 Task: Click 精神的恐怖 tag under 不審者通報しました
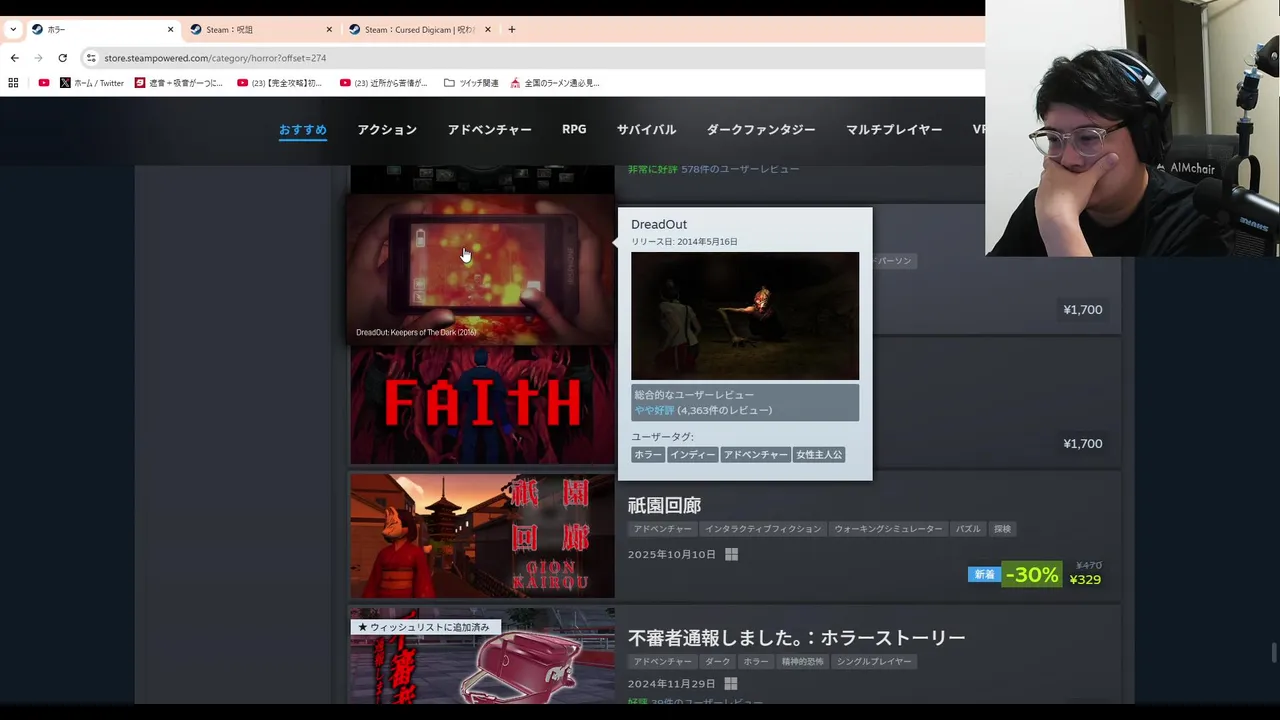[804, 662]
